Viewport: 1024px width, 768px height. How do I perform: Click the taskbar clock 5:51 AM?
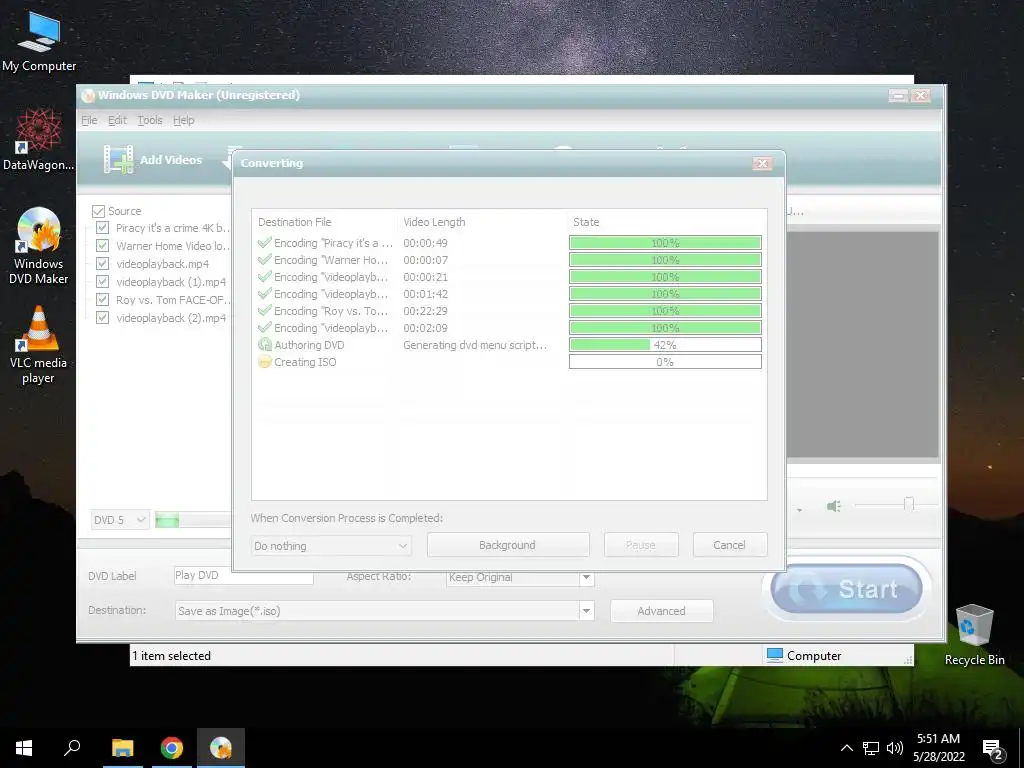coord(938,739)
